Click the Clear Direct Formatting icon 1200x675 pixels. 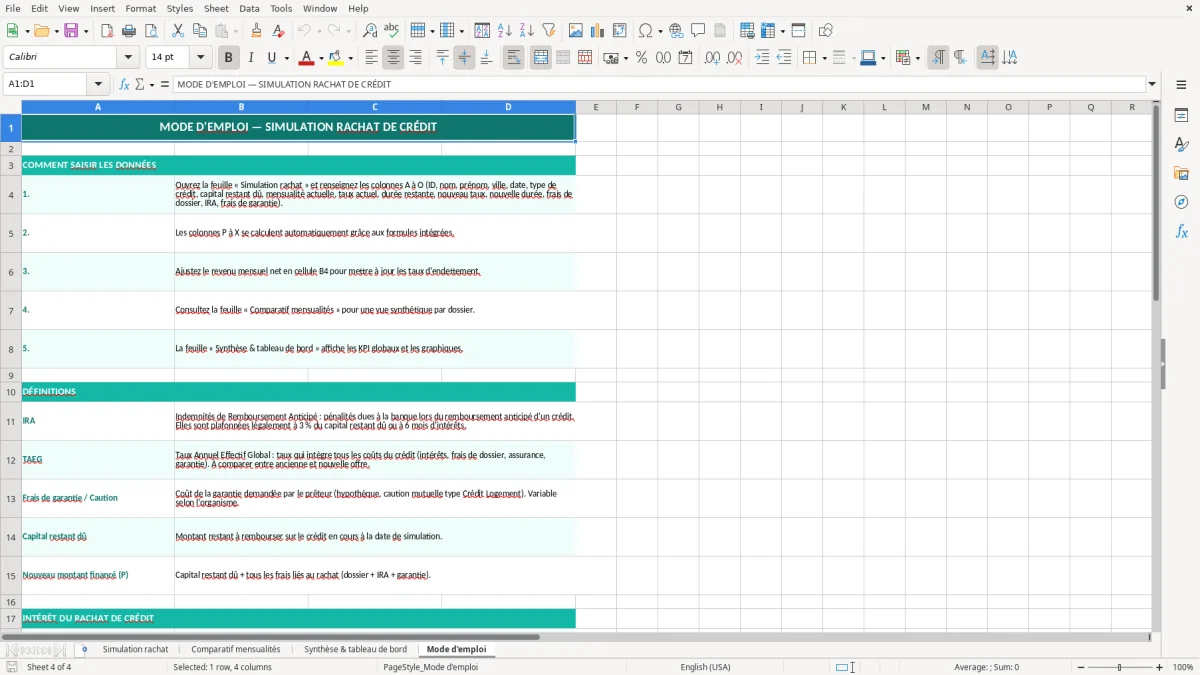coord(278,31)
